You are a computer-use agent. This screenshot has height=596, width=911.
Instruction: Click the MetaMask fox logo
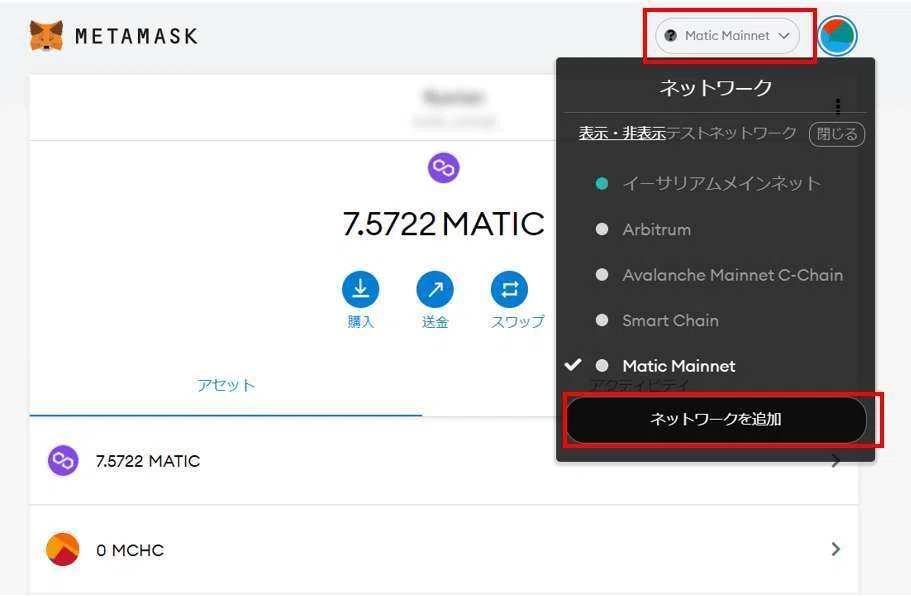pos(46,36)
